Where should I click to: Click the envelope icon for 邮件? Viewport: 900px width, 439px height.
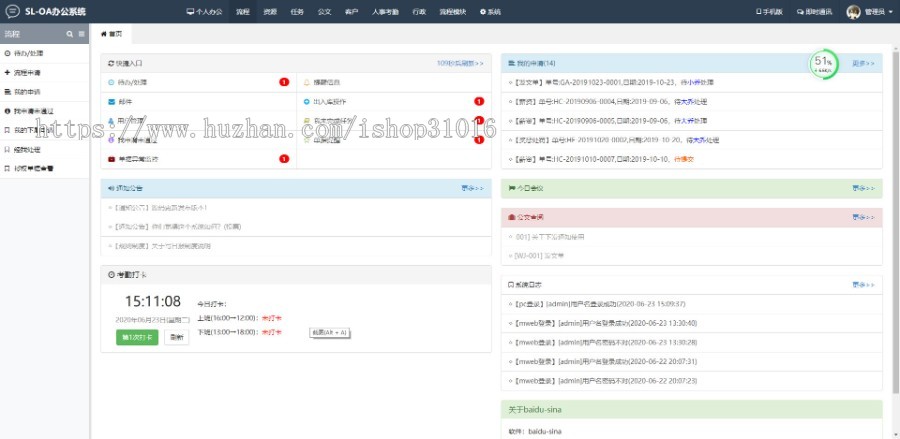click(x=111, y=102)
